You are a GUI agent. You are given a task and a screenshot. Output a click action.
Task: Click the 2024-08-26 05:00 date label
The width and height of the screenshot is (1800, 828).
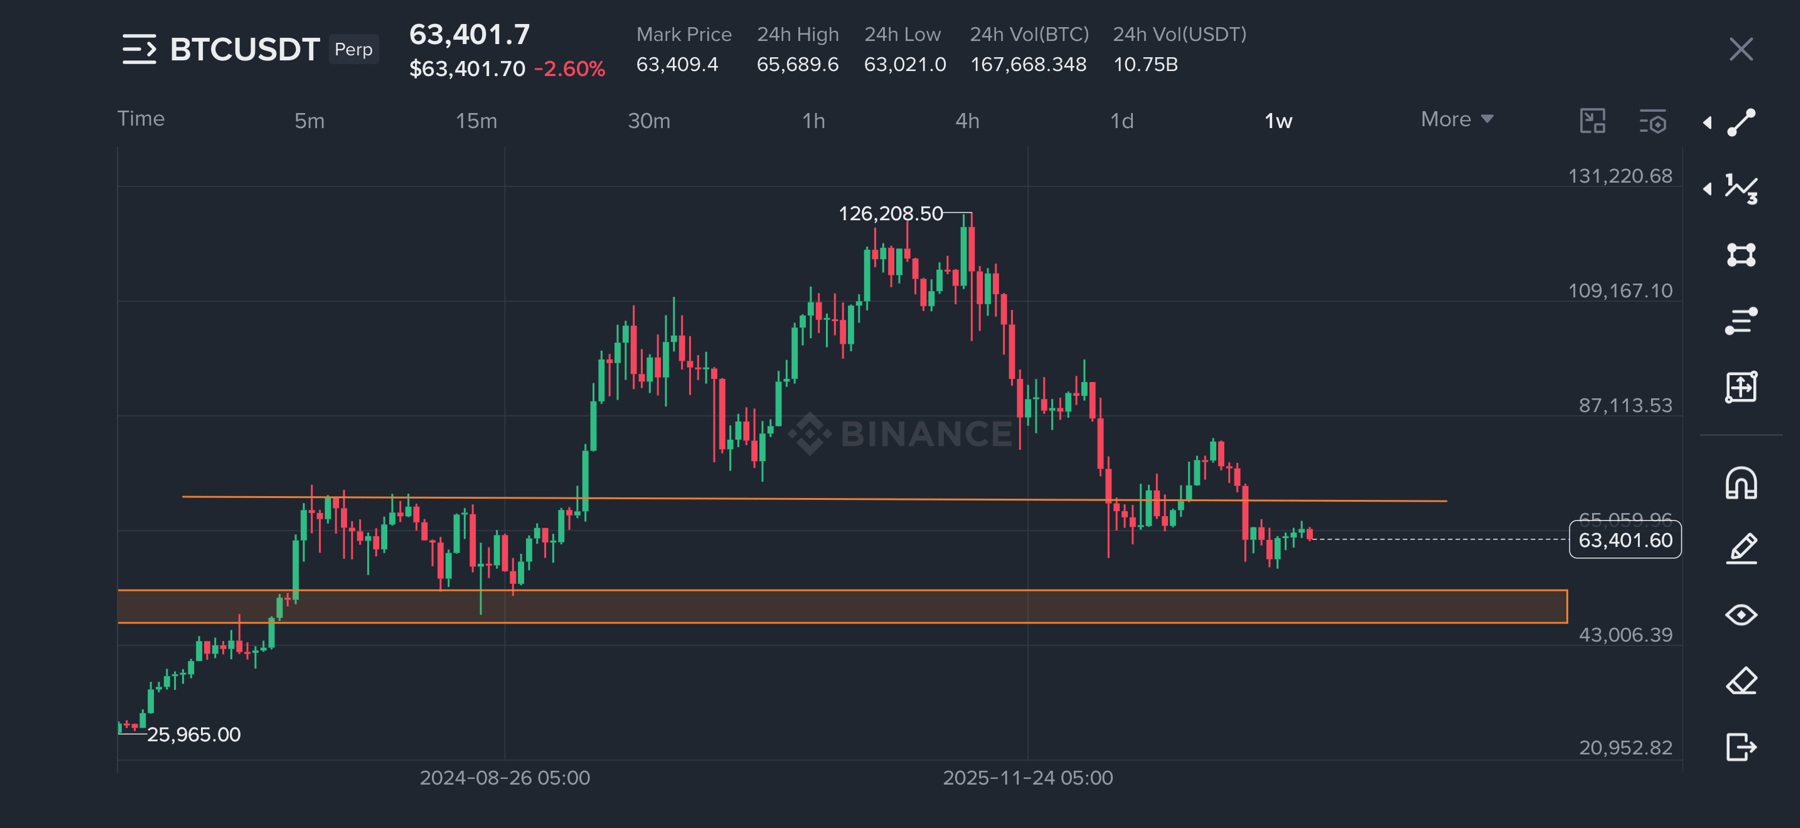tap(505, 778)
